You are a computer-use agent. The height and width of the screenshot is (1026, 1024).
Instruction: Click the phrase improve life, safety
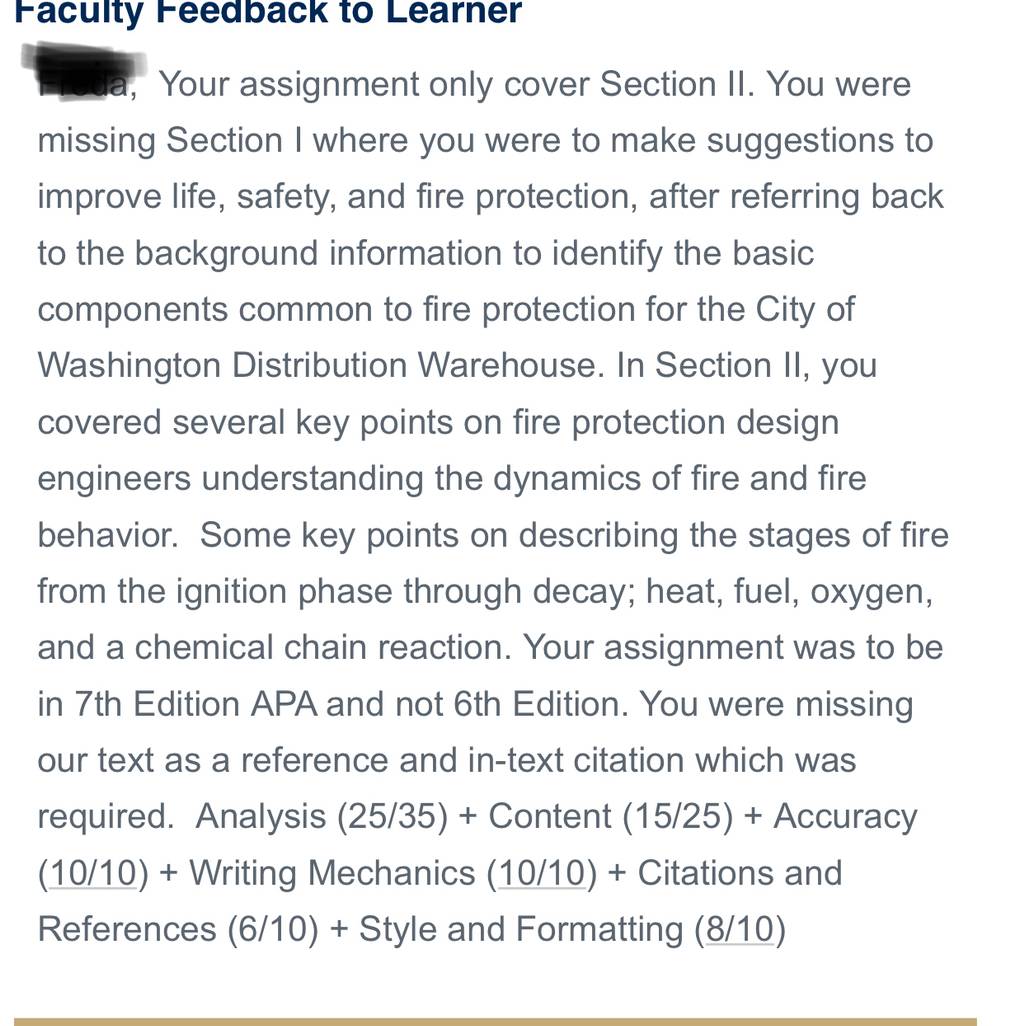tap(185, 197)
